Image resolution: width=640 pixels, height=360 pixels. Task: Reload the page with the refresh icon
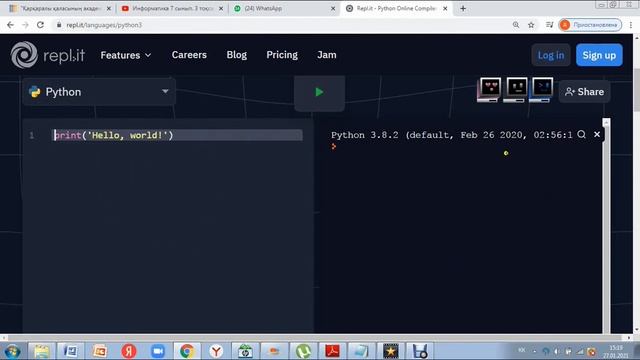40,25
